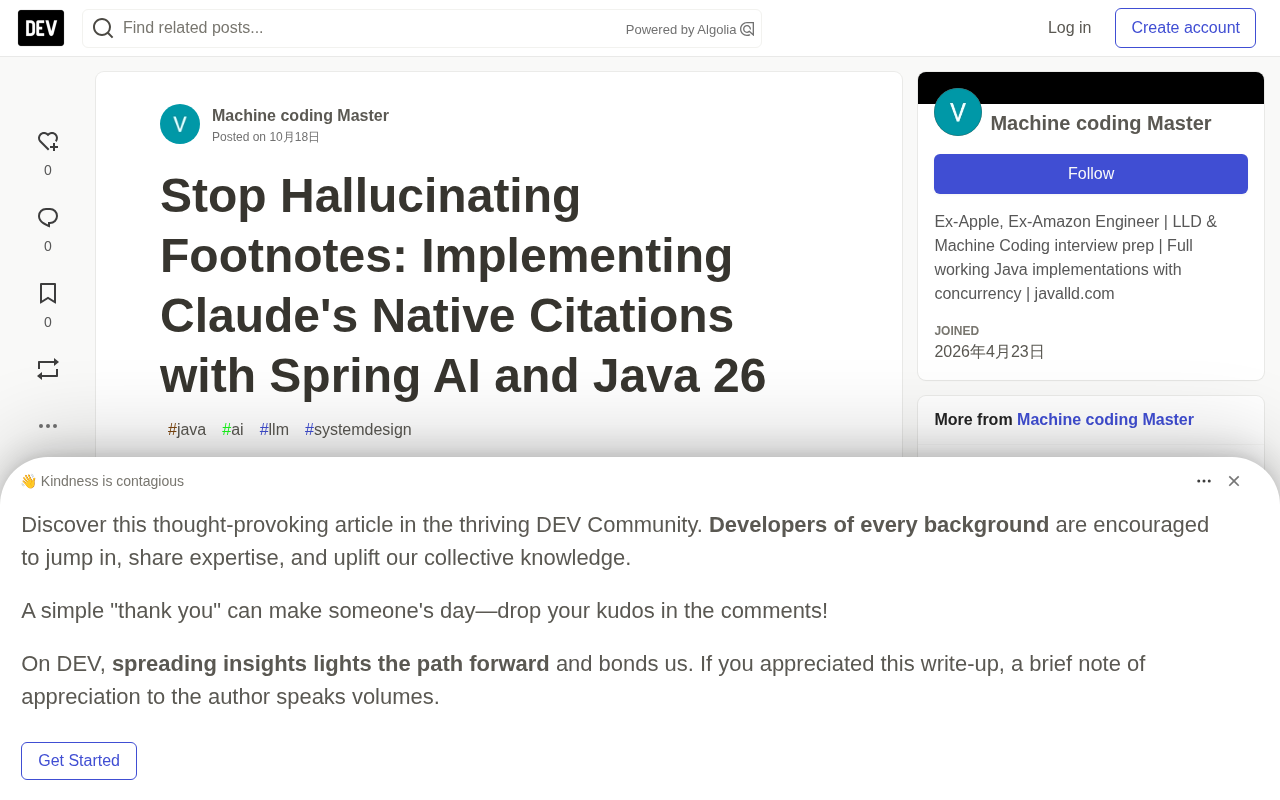Bookmark the post with the save icon
This screenshot has height=800, width=1280.
point(48,293)
